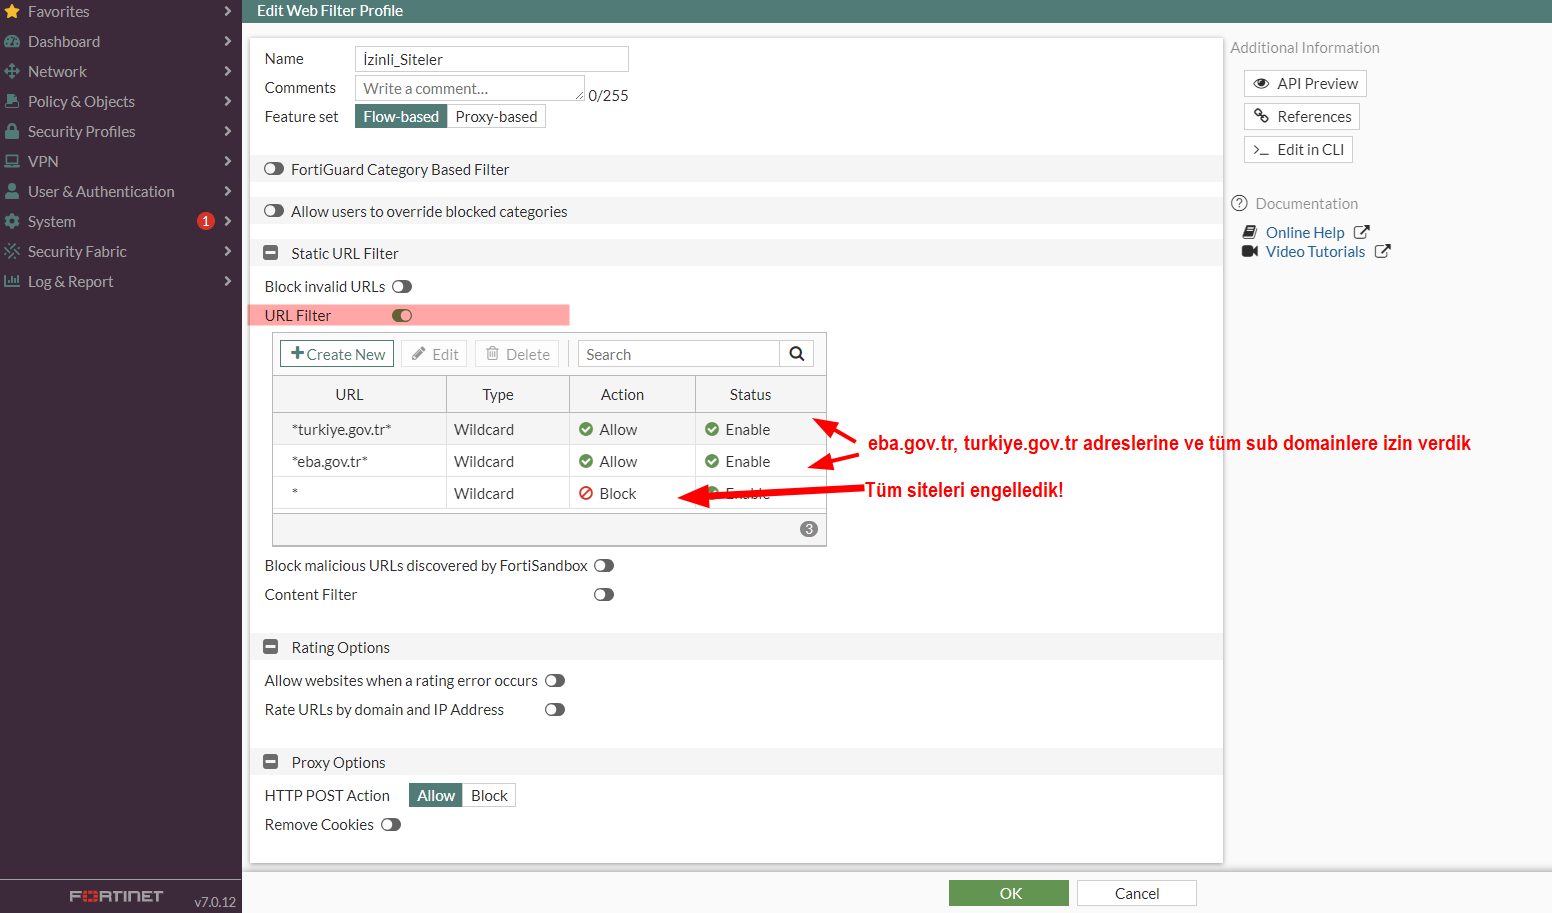Click the Create New button

coord(336,353)
